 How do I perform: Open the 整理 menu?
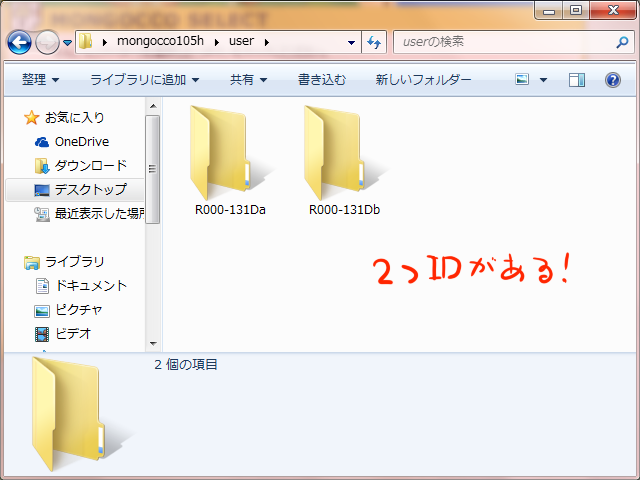coord(40,79)
